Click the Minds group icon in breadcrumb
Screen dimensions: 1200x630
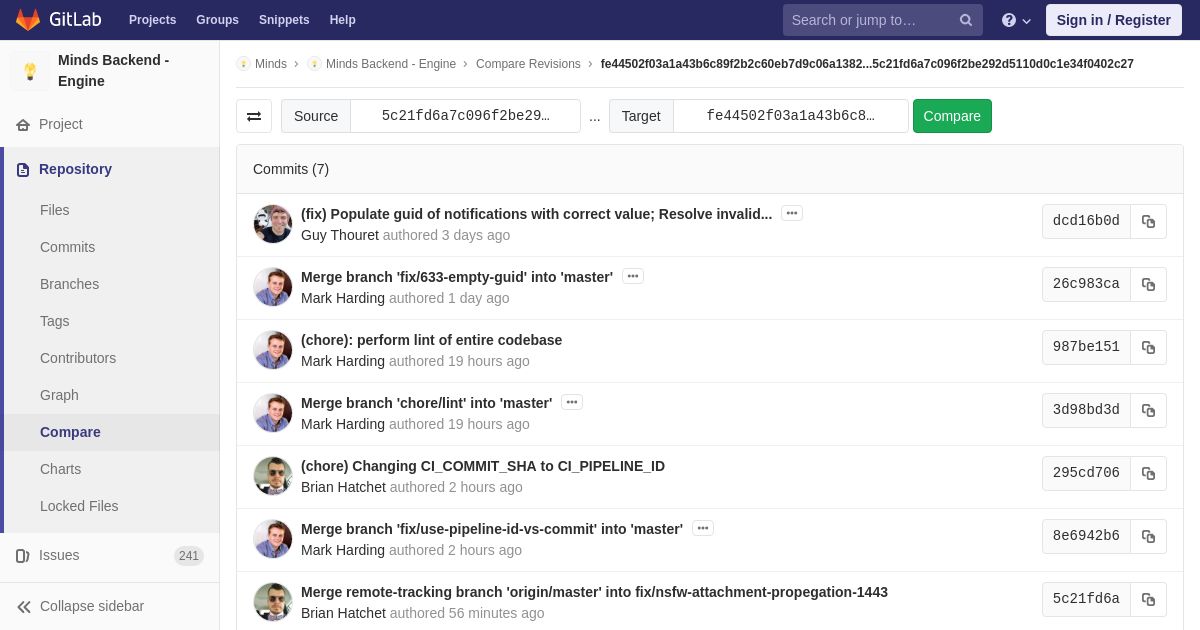(243, 64)
